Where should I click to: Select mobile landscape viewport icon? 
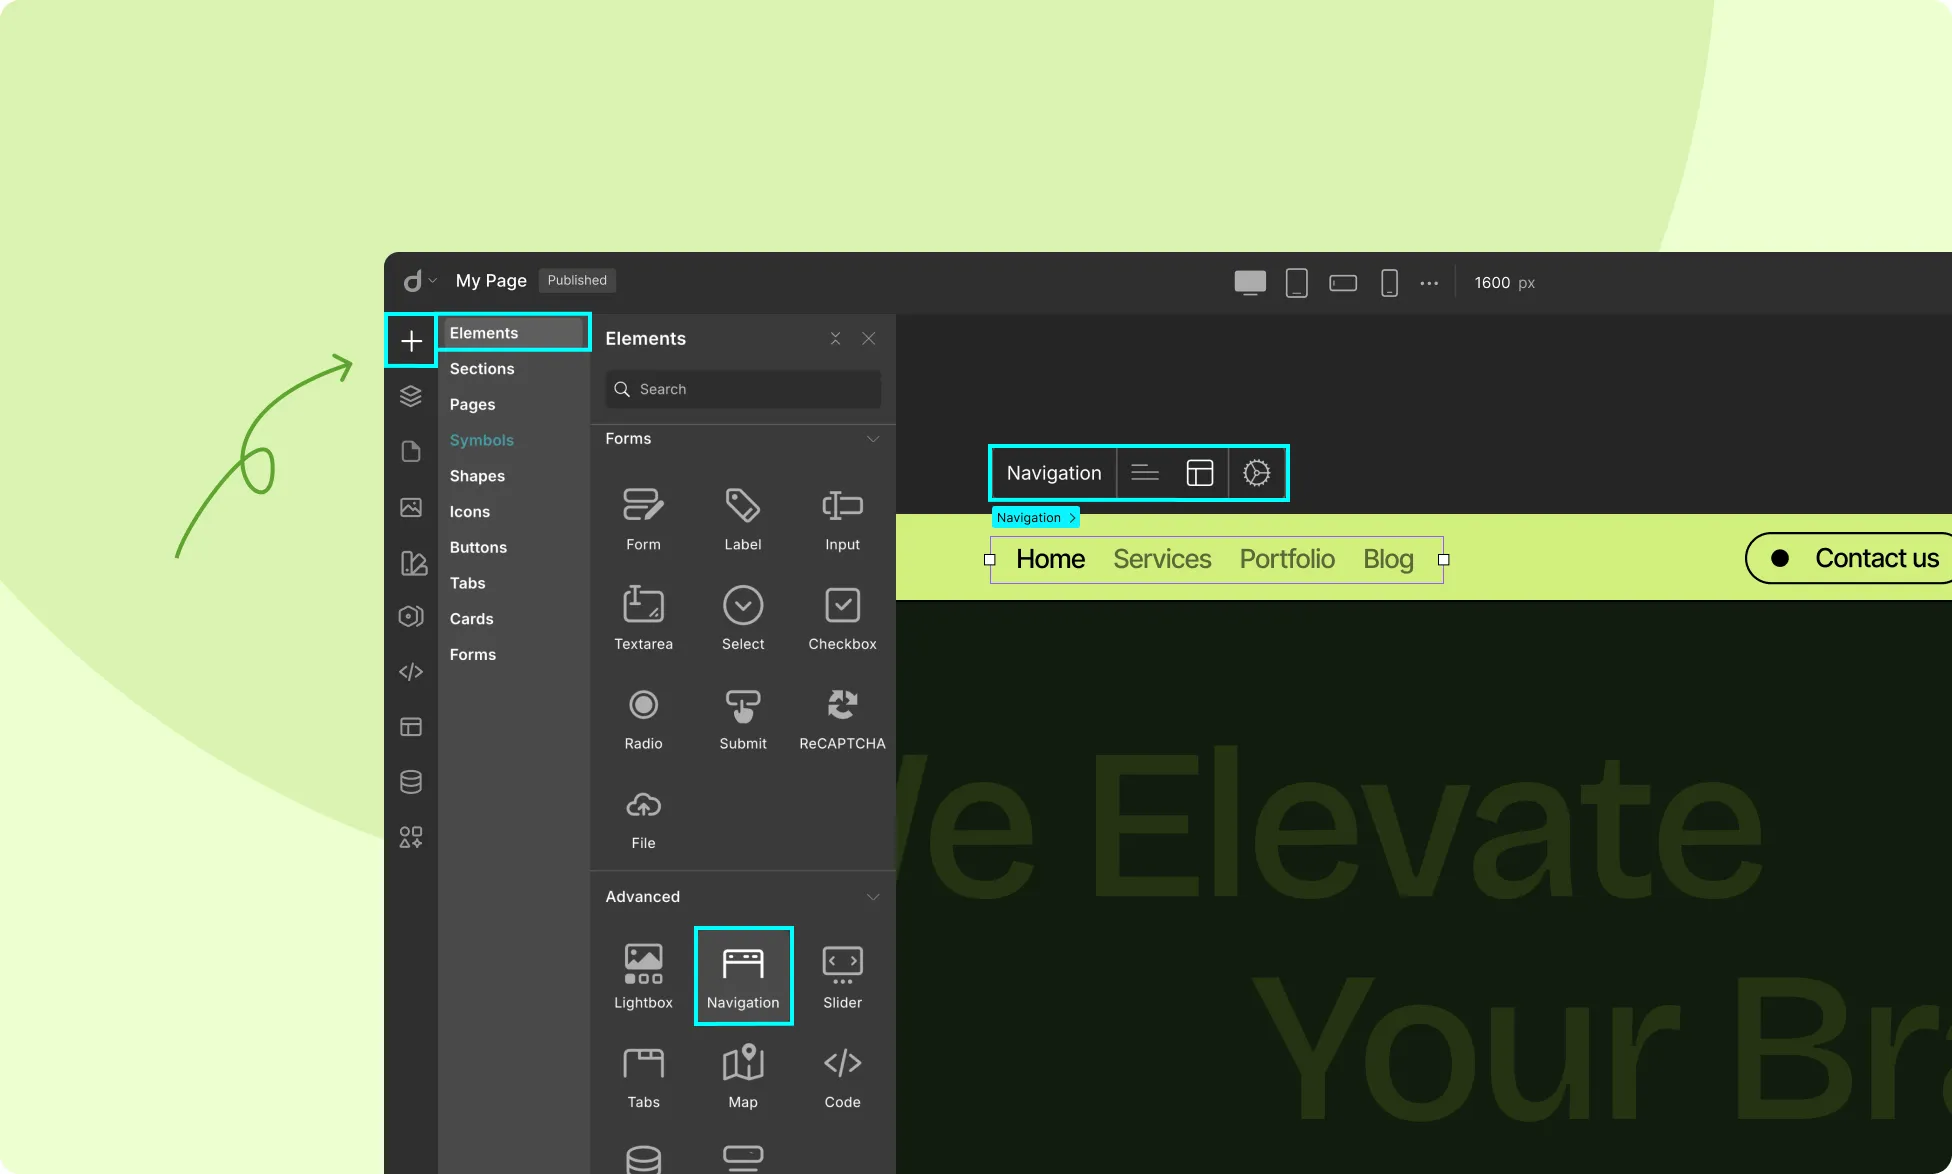point(1343,283)
